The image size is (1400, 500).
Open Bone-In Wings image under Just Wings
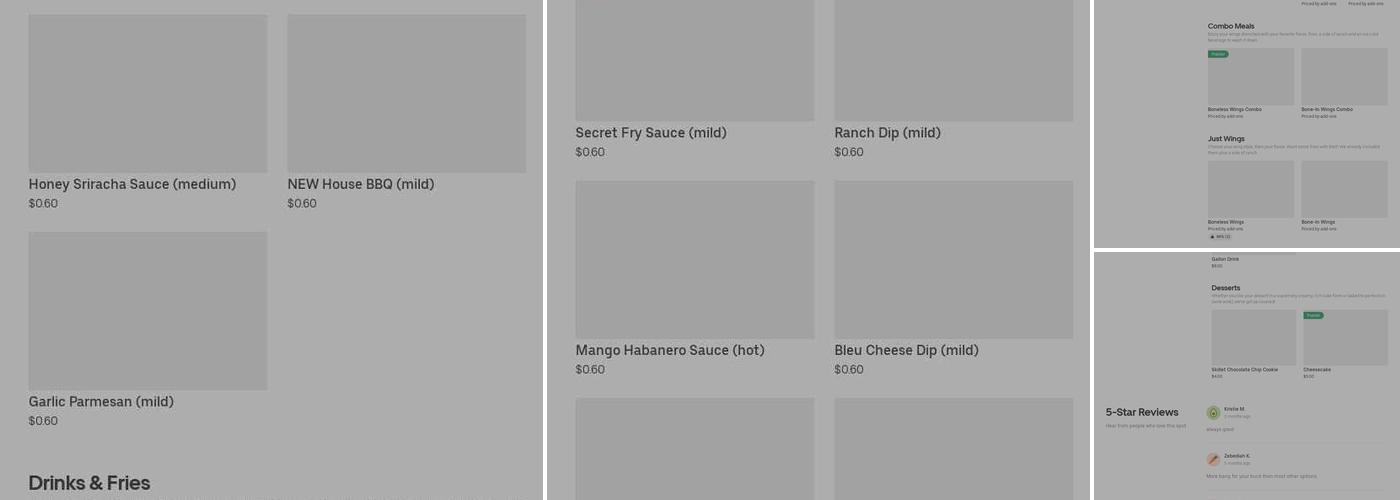(x=1344, y=189)
